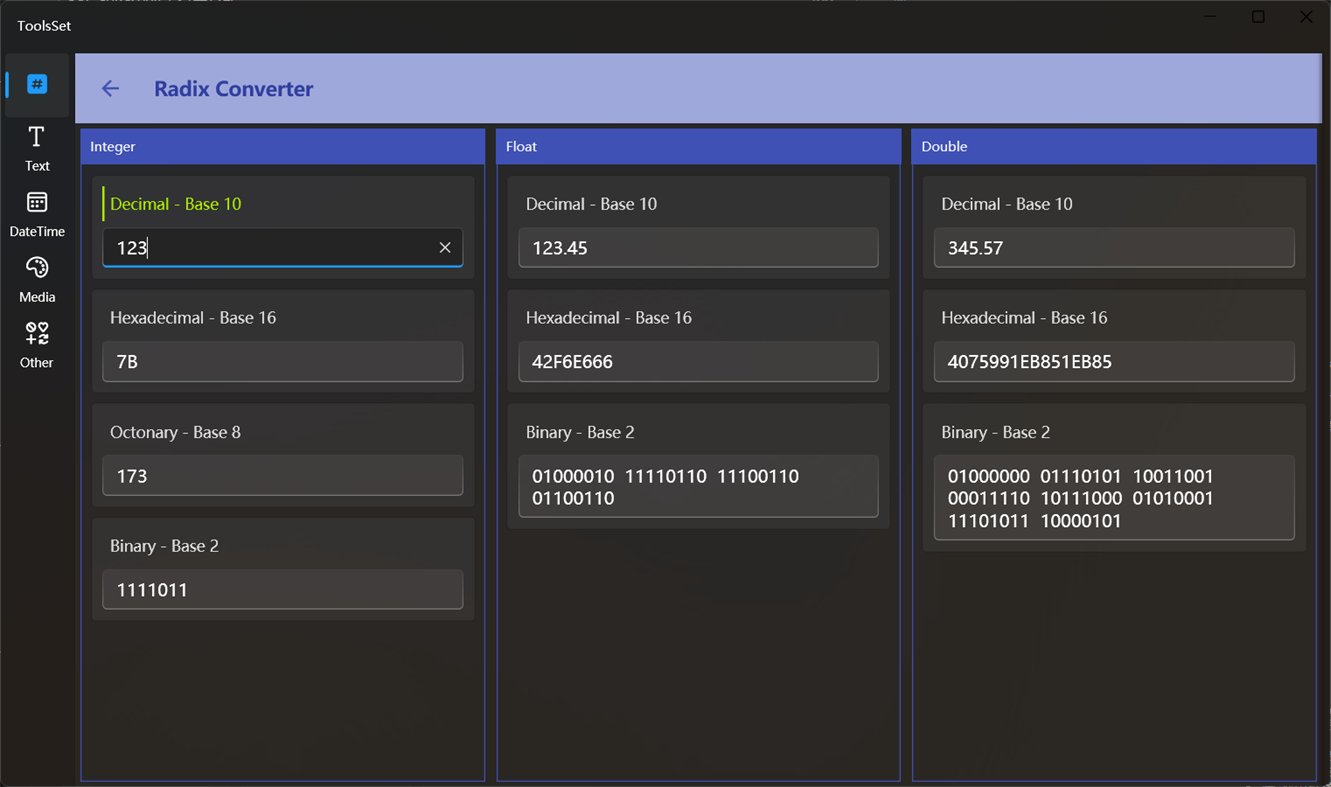Image resolution: width=1331 pixels, height=787 pixels.
Task: Click the Integer Decimal - Base 10 label
Action: click(175, 204)
